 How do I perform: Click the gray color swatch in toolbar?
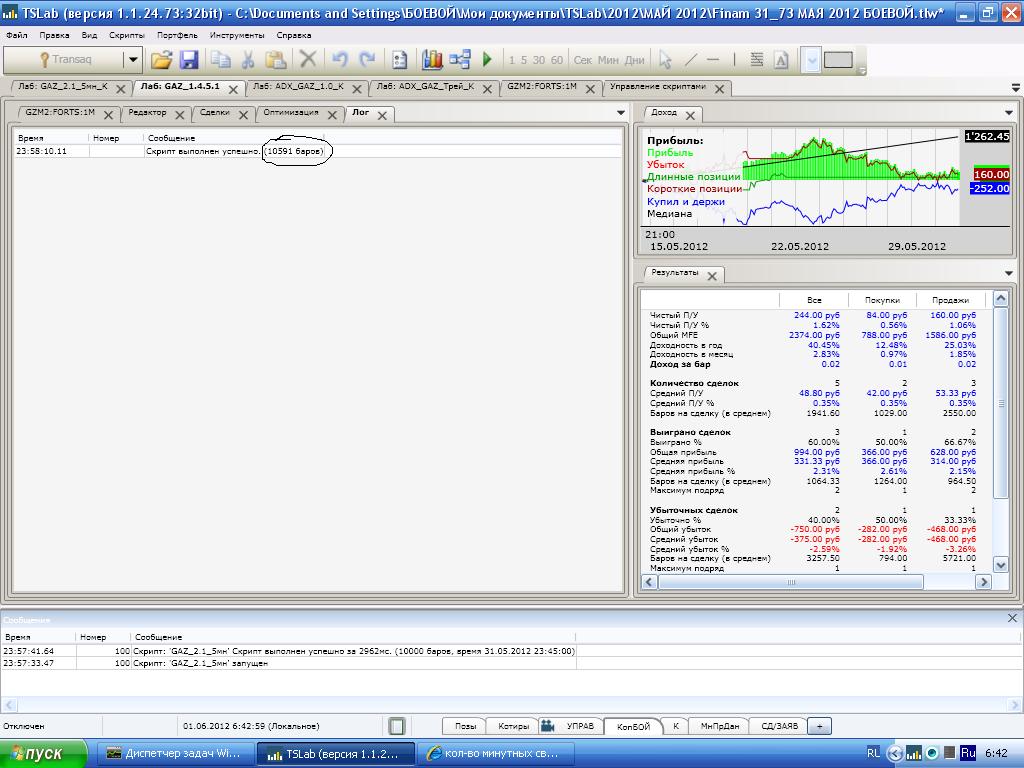[x=838, y=60]
